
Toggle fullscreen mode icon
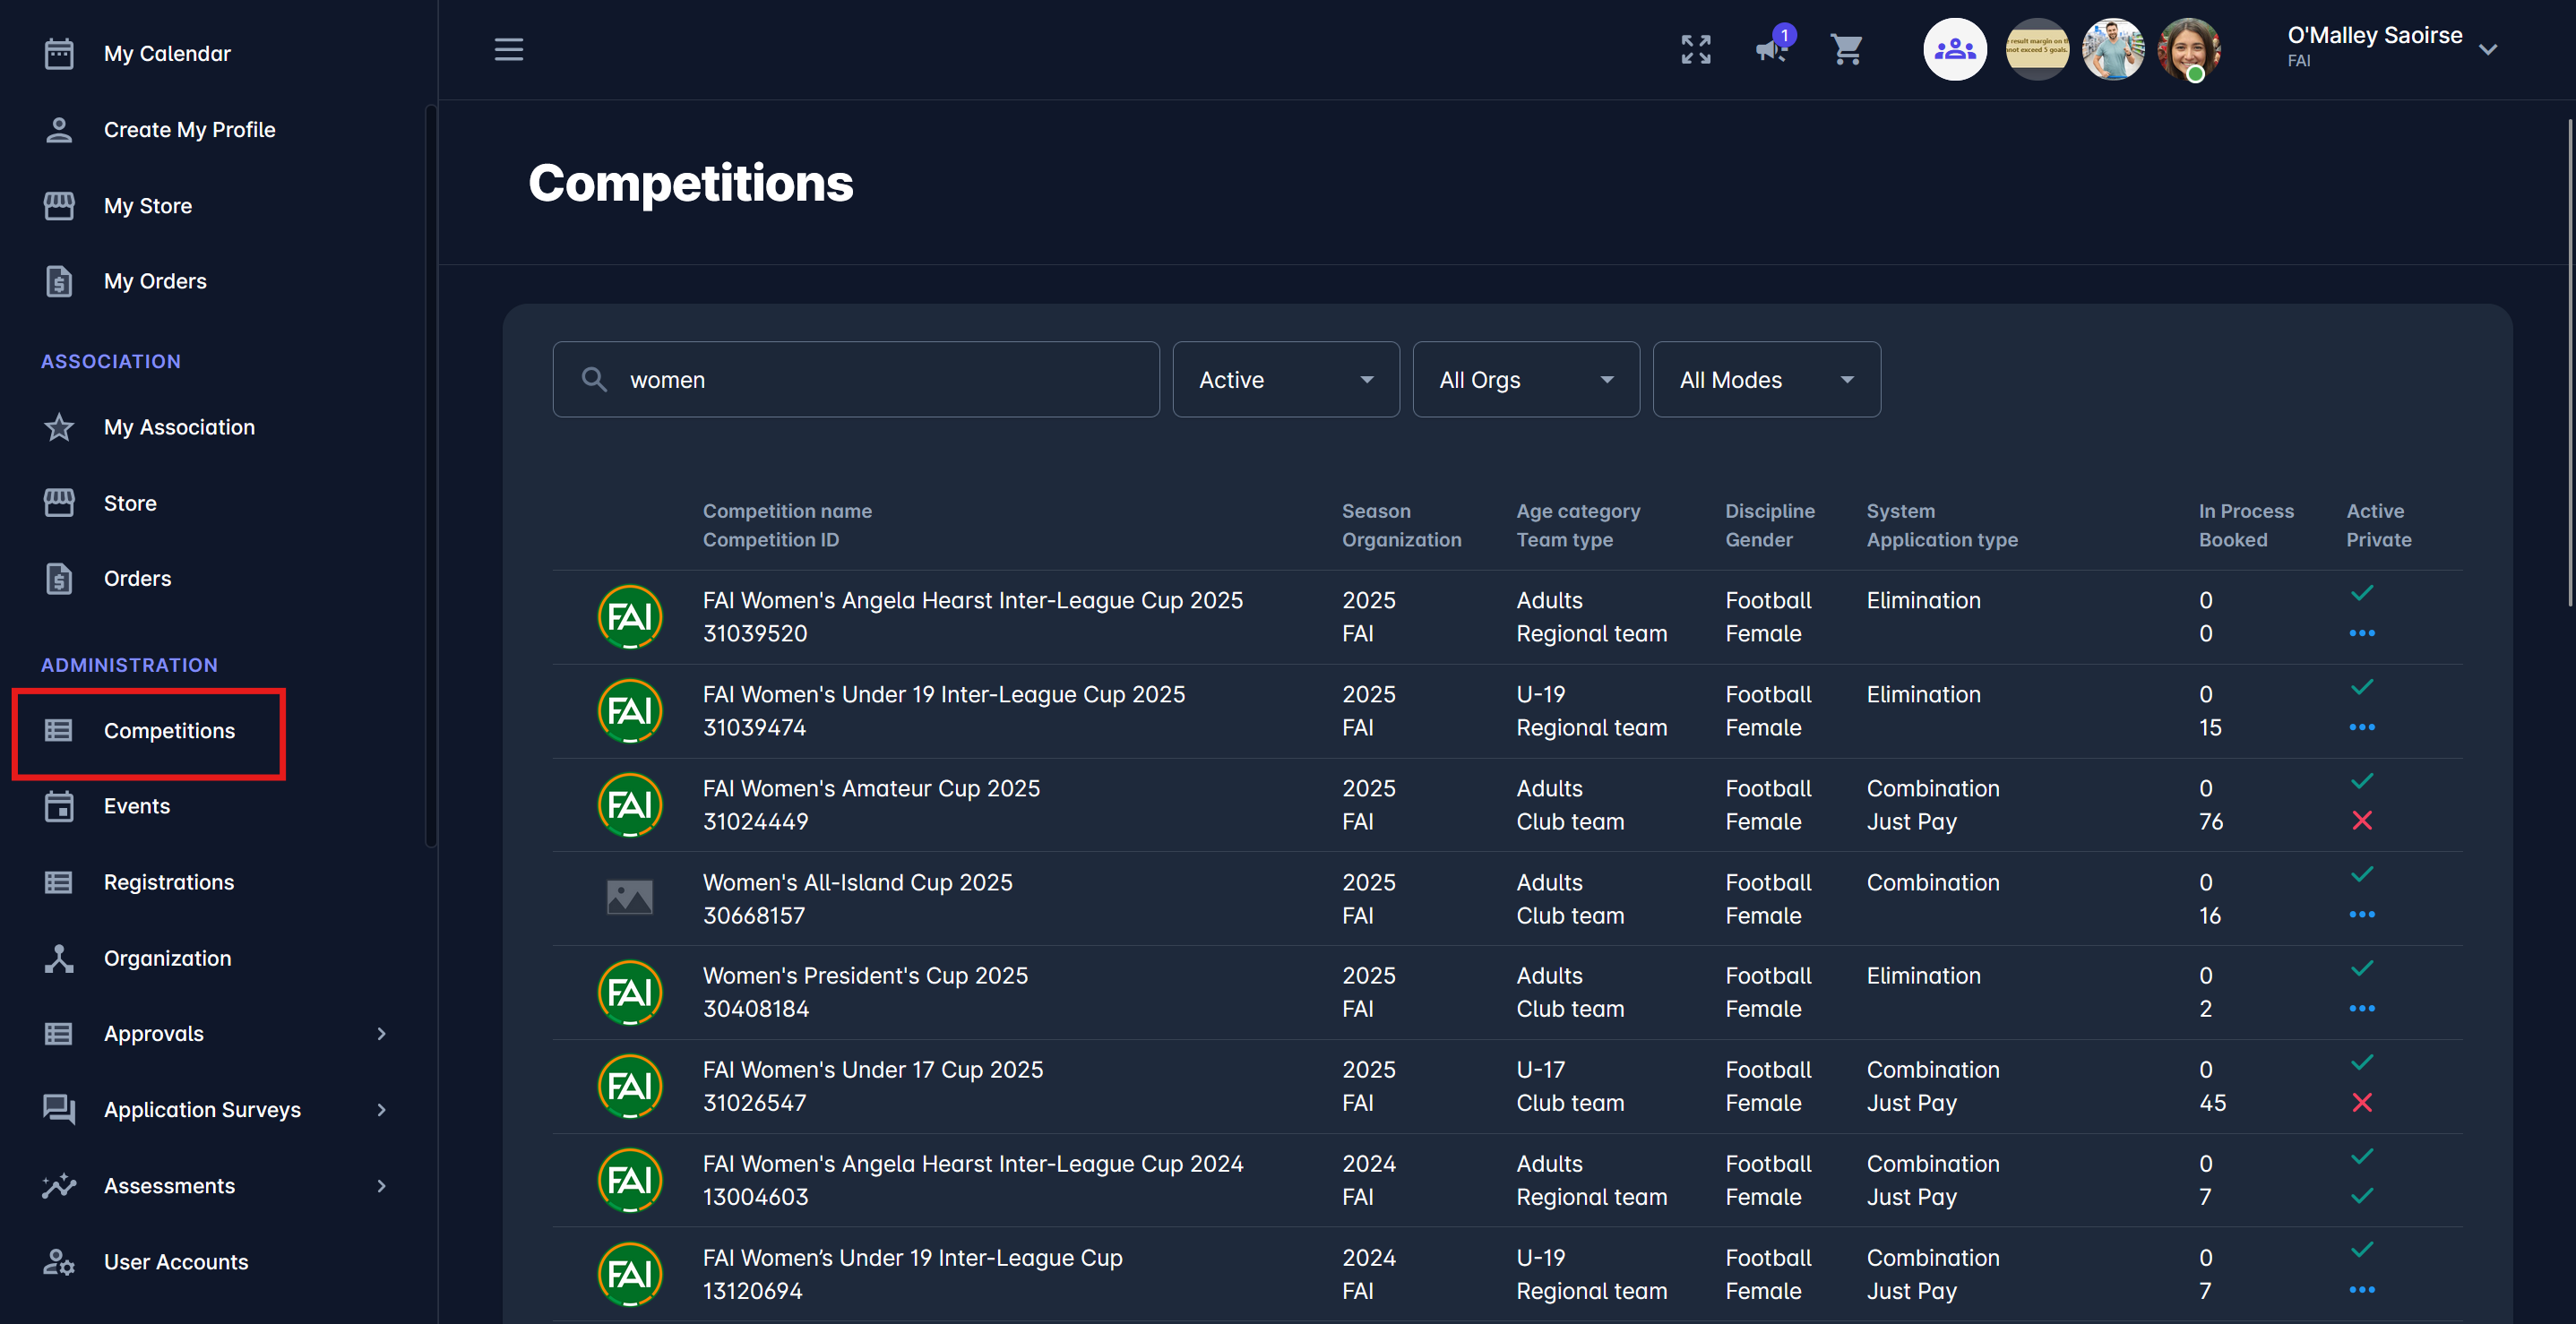point(1696,49)
